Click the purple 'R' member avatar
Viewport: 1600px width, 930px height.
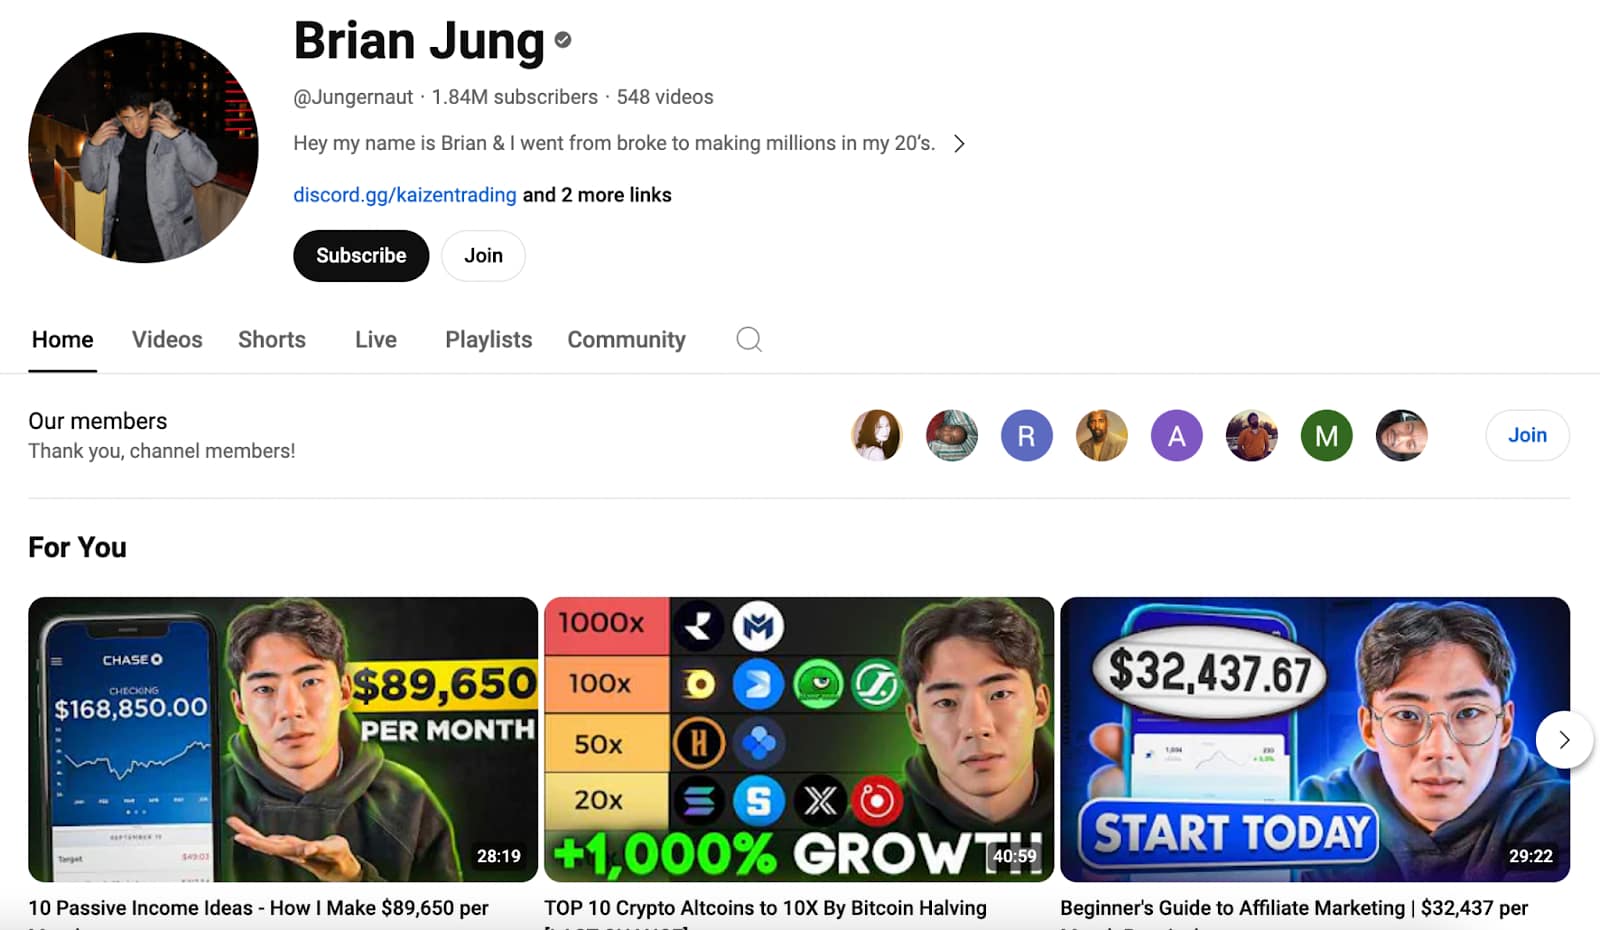[1027, 435]
